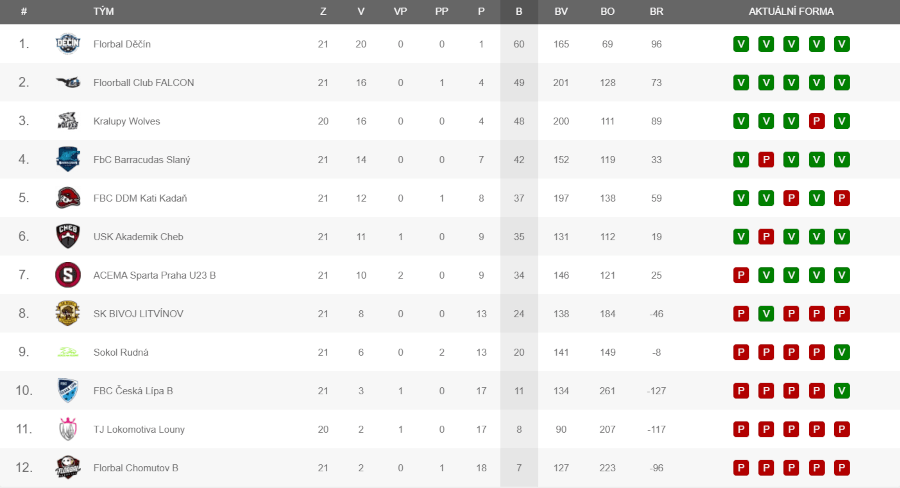The height and width of the screenshot is (488, 900).
Task: Open Florbal Chomutov B team page
Action: click(x=135, y=467)
